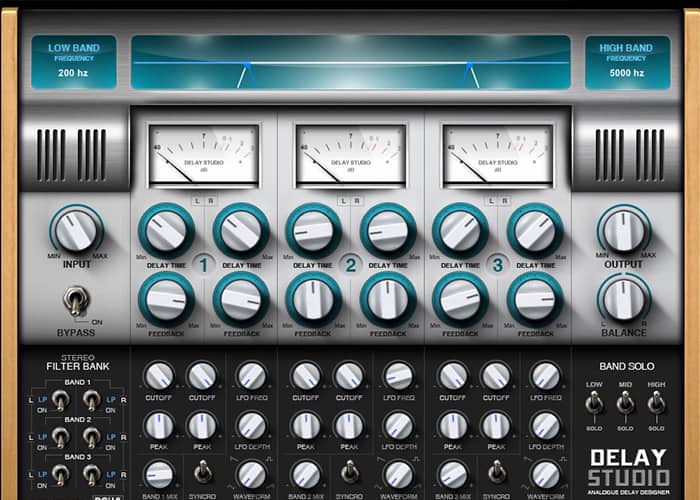Click band 2 right Peak knob

tap(349, 425)
